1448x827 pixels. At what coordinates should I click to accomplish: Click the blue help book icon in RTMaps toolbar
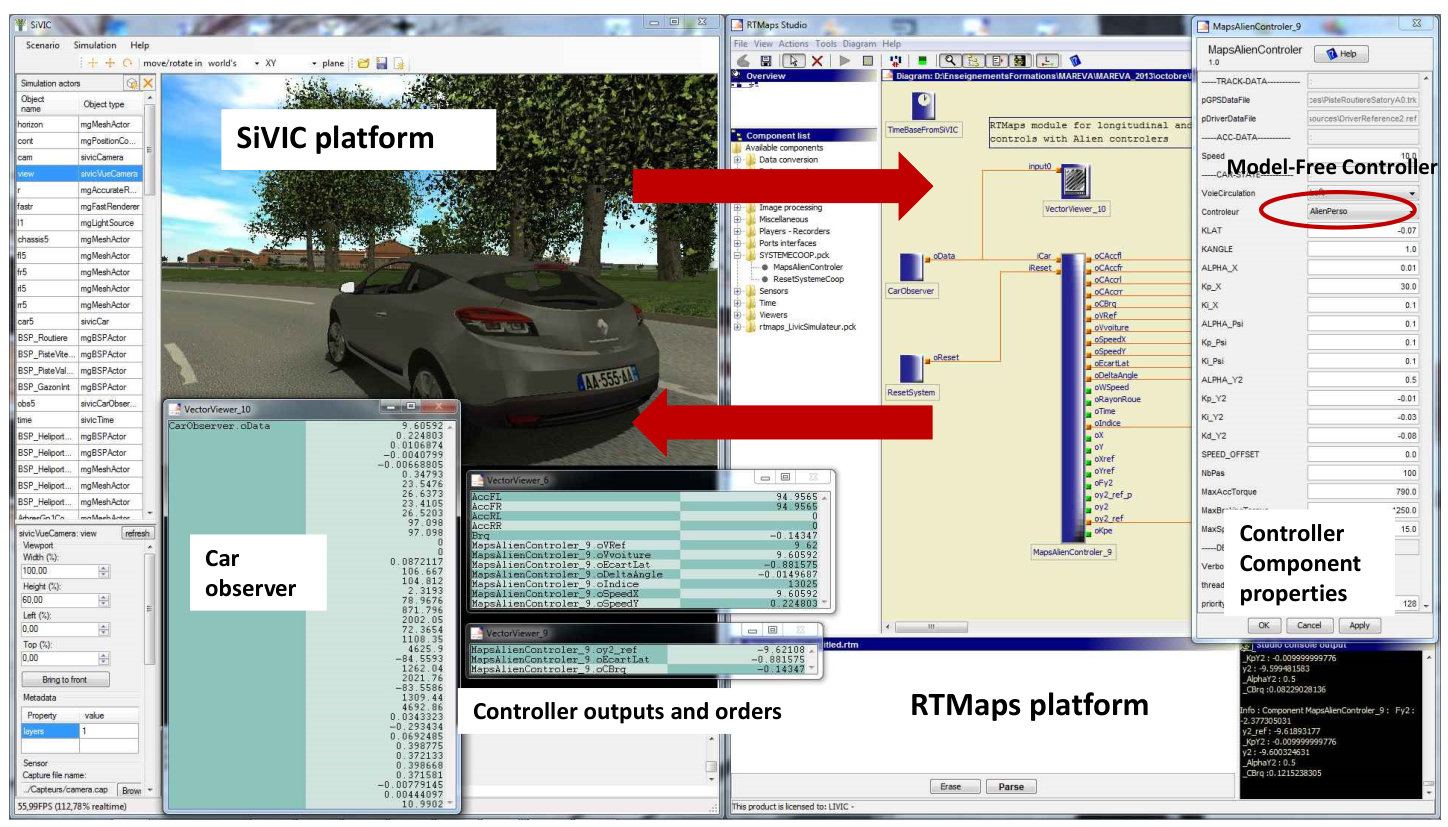[x=1075, y=61]
